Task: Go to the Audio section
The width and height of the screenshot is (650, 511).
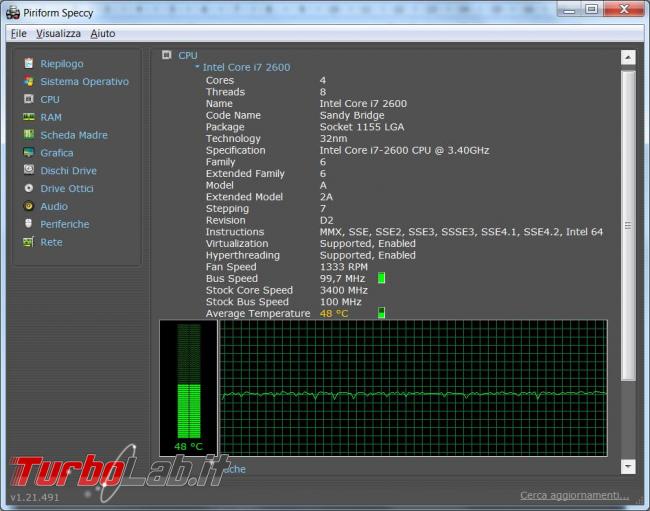Action: [54, 206]
